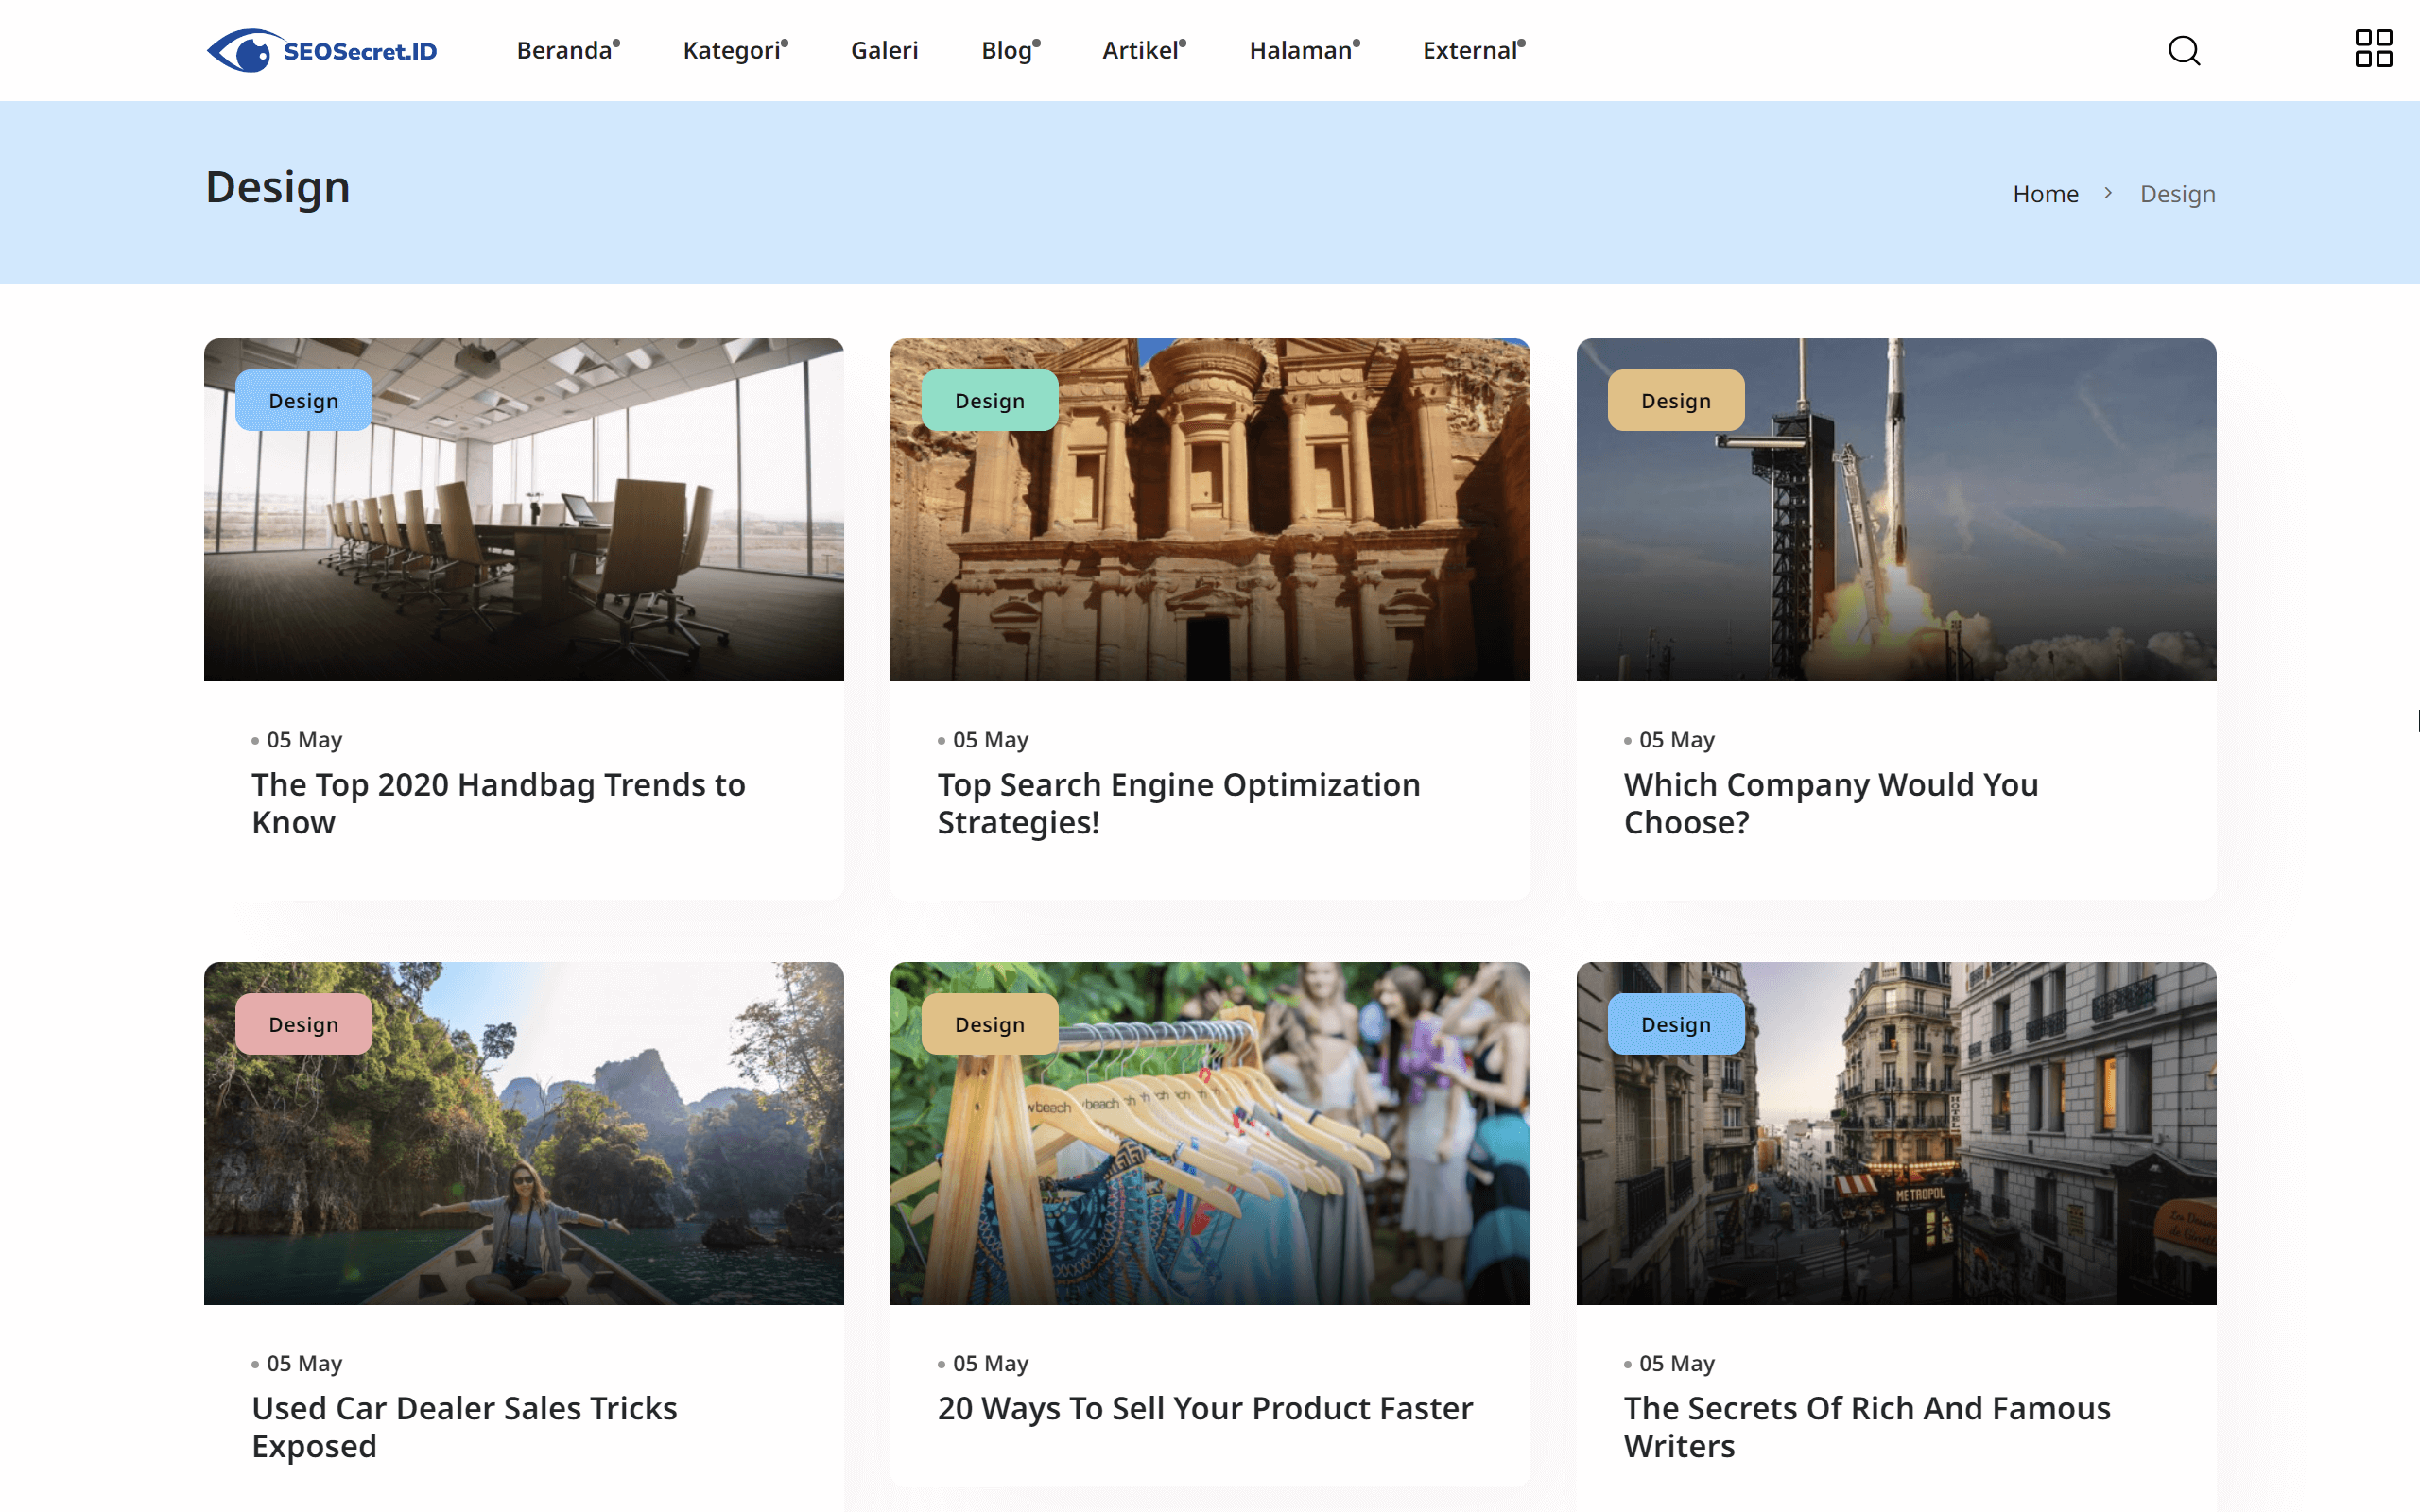The width and height of the screenshot is (2420, 1512).
Task: Select the green Design tag on the SEO strategies post
Action: click(x=989, y=400)
